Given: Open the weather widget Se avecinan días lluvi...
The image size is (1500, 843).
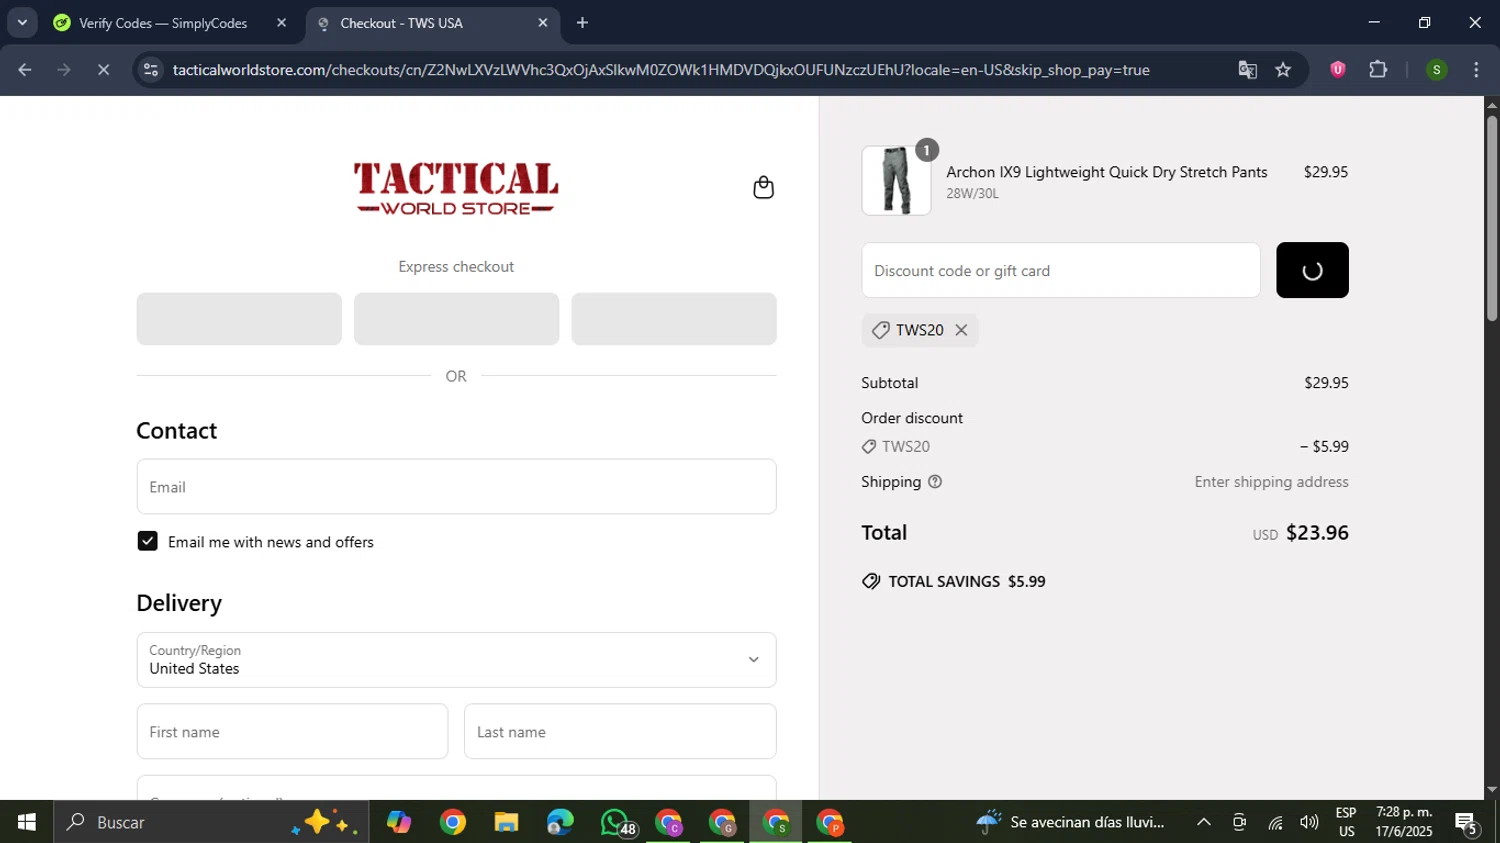Looking at the screenshot, I should click(1070, 822).
